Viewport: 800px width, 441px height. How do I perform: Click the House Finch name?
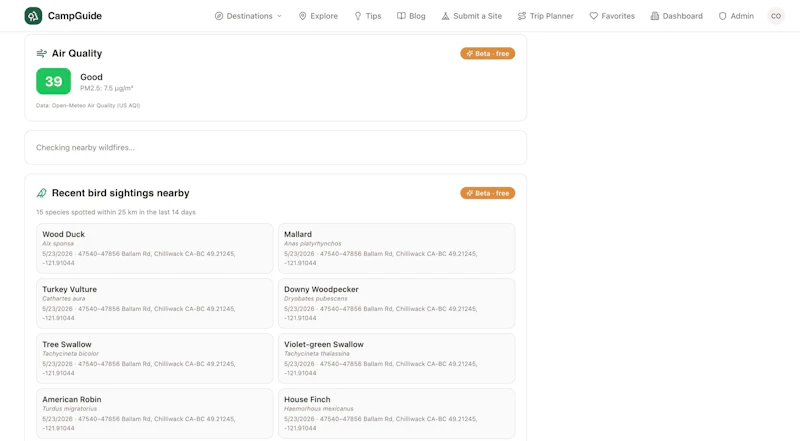[x=307, y=400]
